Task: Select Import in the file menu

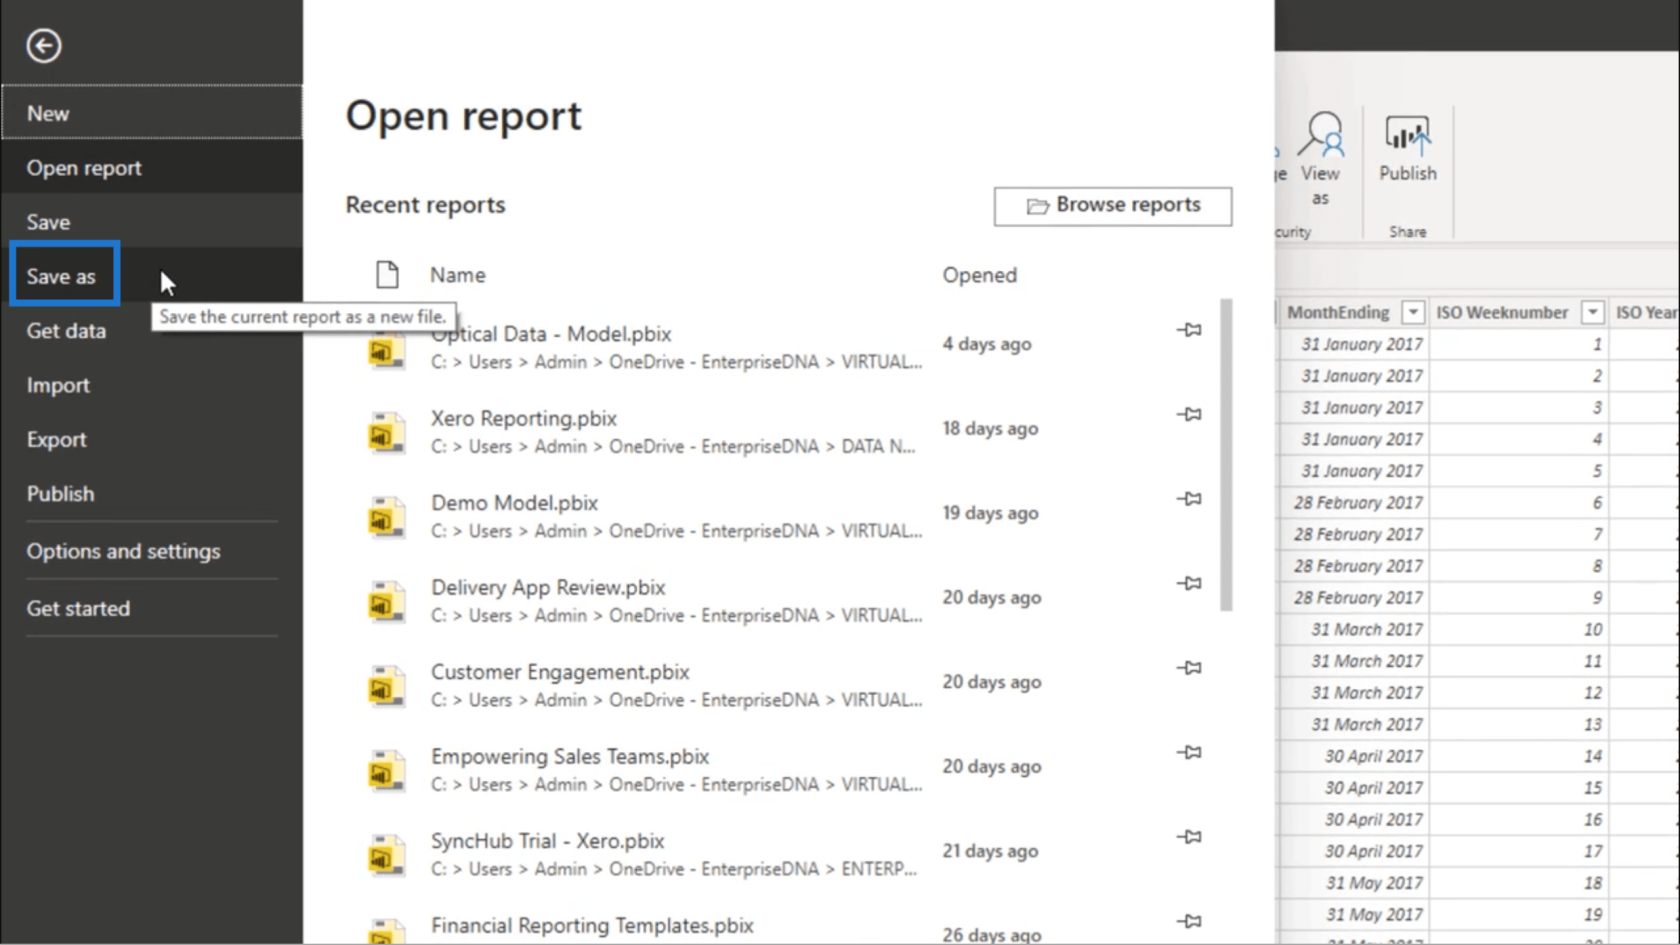Action: (151, 385)
